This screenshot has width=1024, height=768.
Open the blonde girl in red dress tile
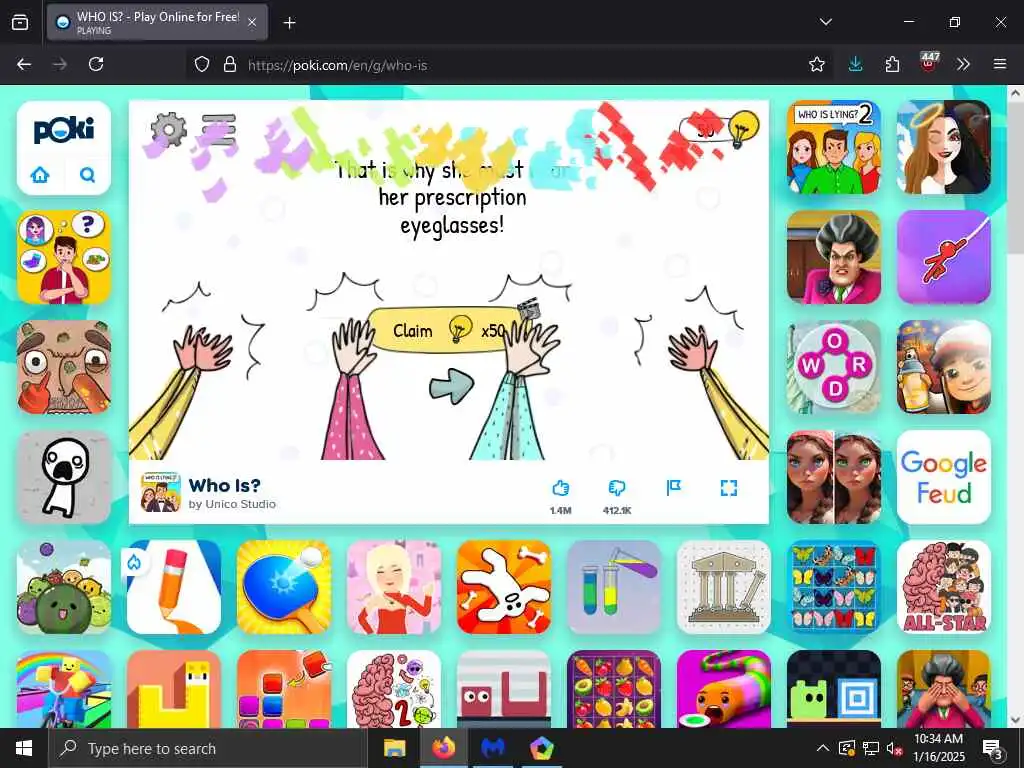point(394,586)
